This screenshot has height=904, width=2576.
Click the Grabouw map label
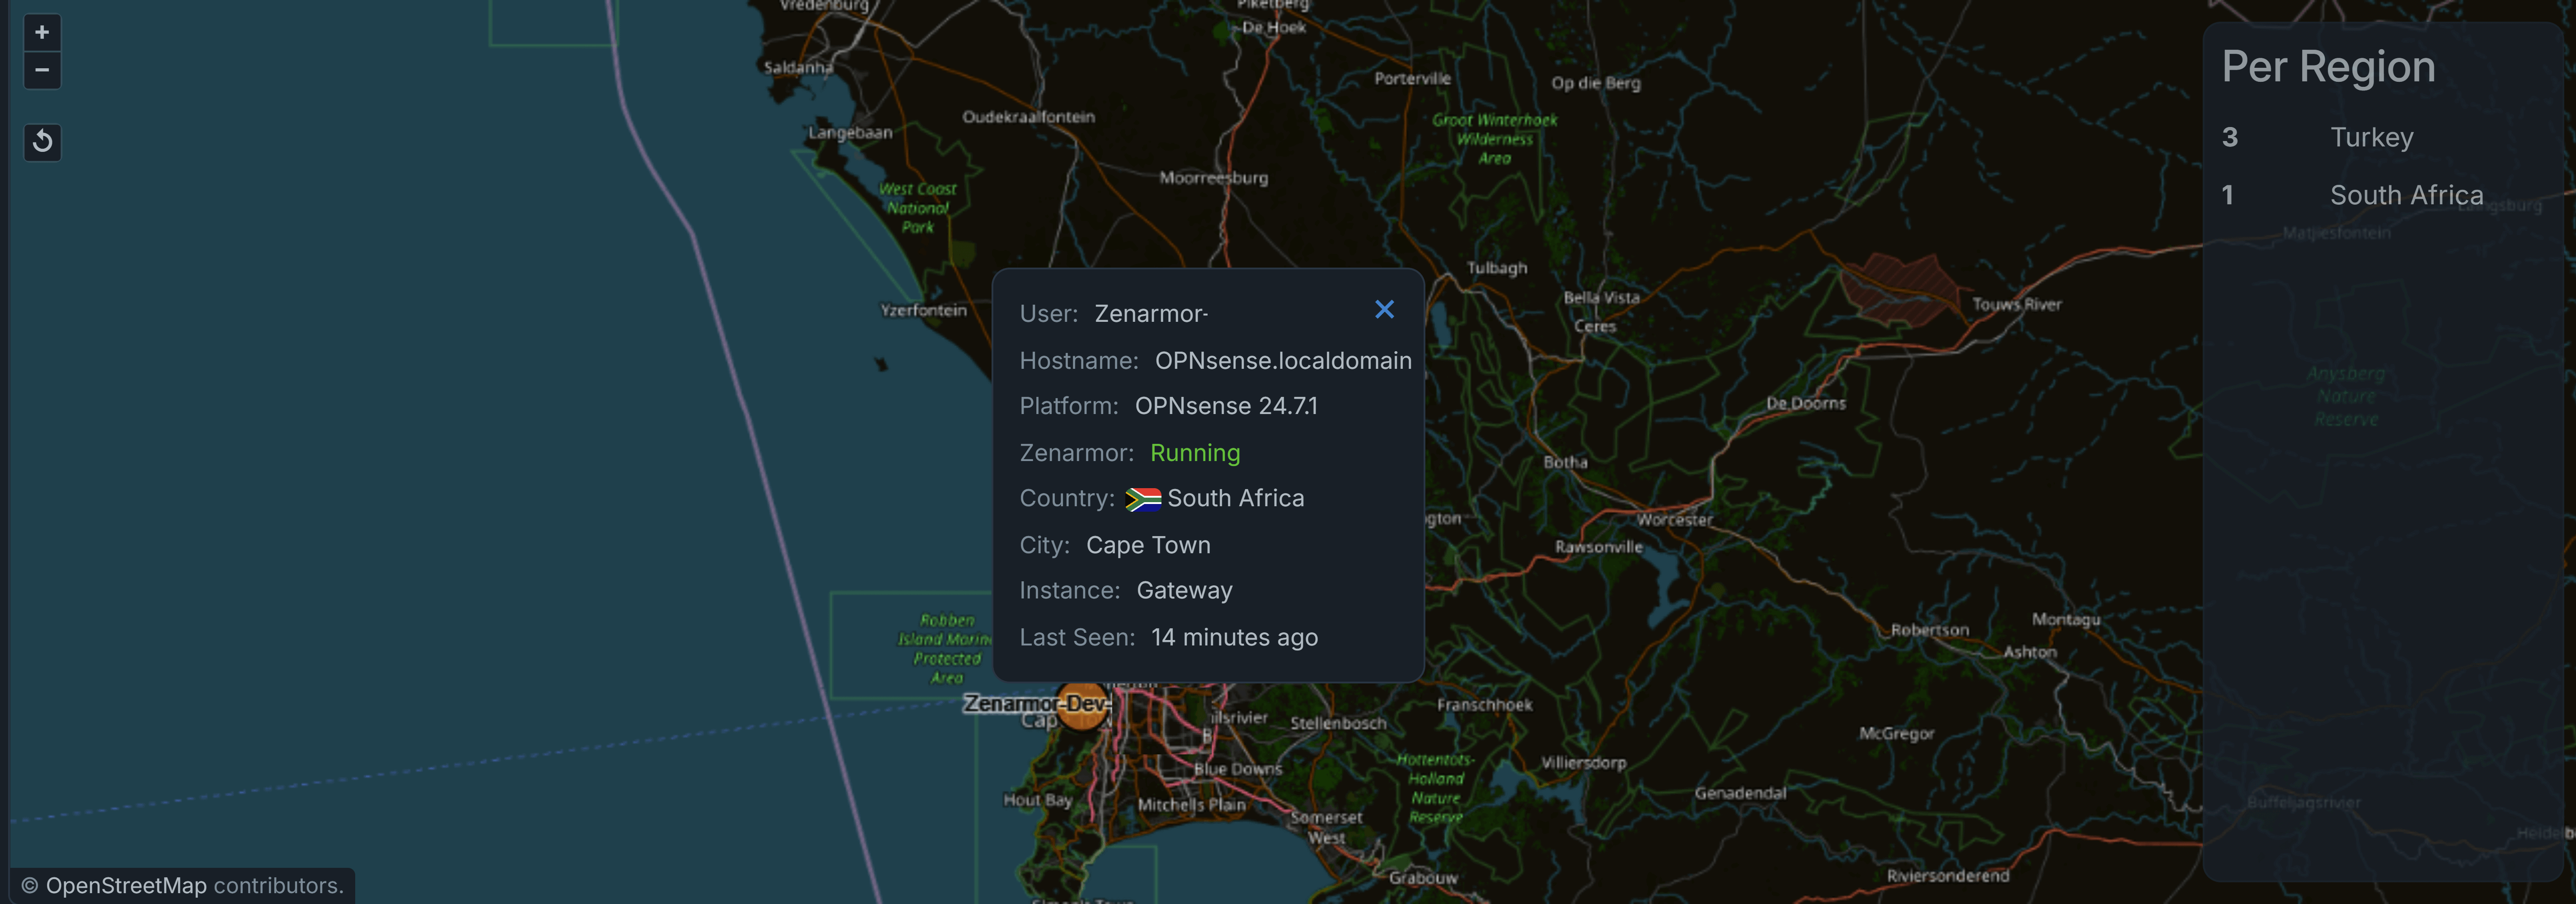1422,878
